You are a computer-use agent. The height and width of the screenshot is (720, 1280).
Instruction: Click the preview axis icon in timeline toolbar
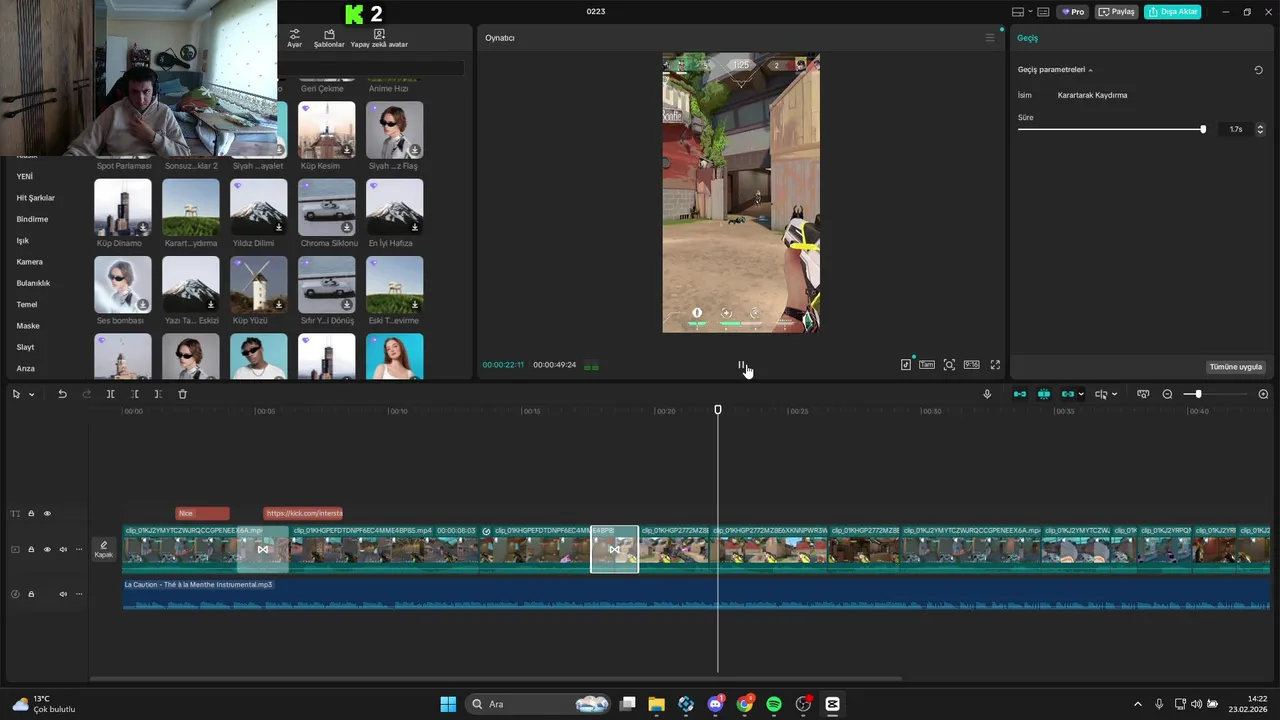[1143, 394]
